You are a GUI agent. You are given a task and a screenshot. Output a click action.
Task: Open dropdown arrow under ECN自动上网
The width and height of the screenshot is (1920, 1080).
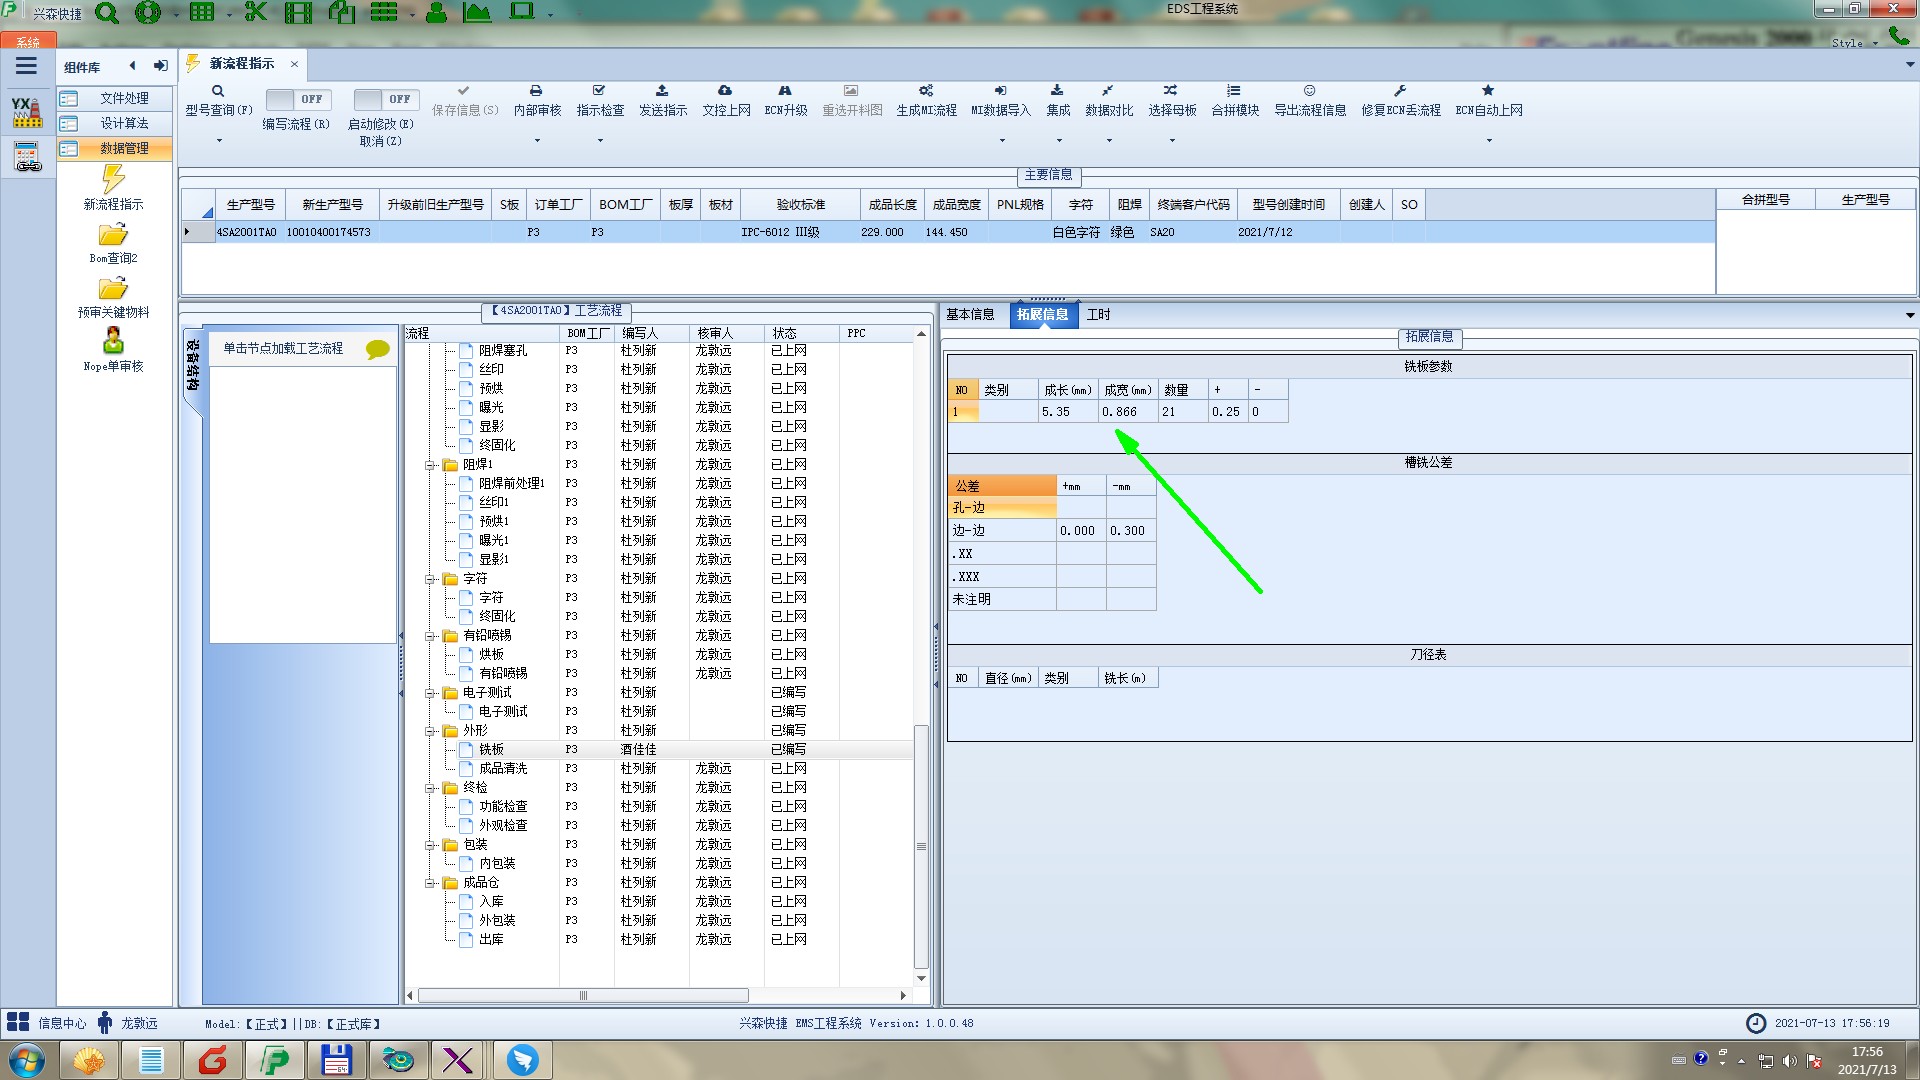pyautogui.click(x=1488, y=140)
